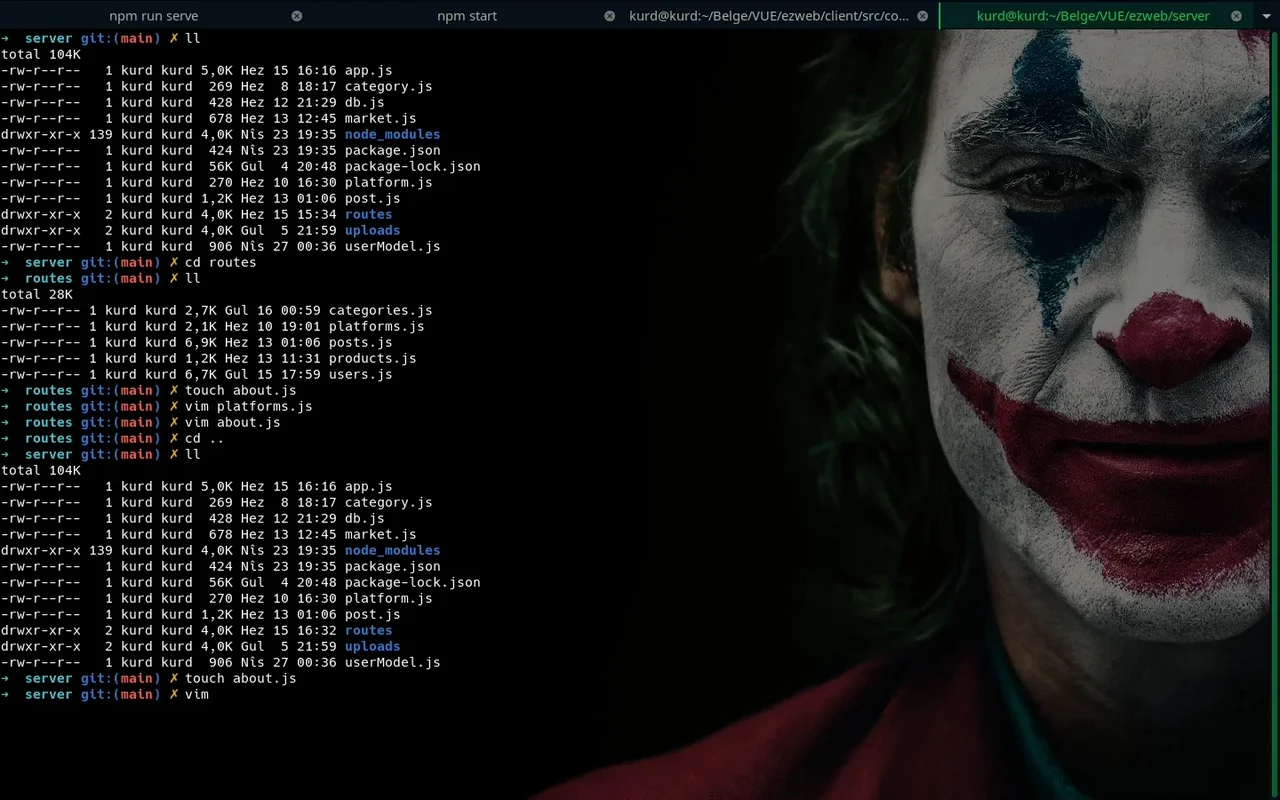
Task: Open the tab list dropdown arrow
Action: coord(1267,16)
